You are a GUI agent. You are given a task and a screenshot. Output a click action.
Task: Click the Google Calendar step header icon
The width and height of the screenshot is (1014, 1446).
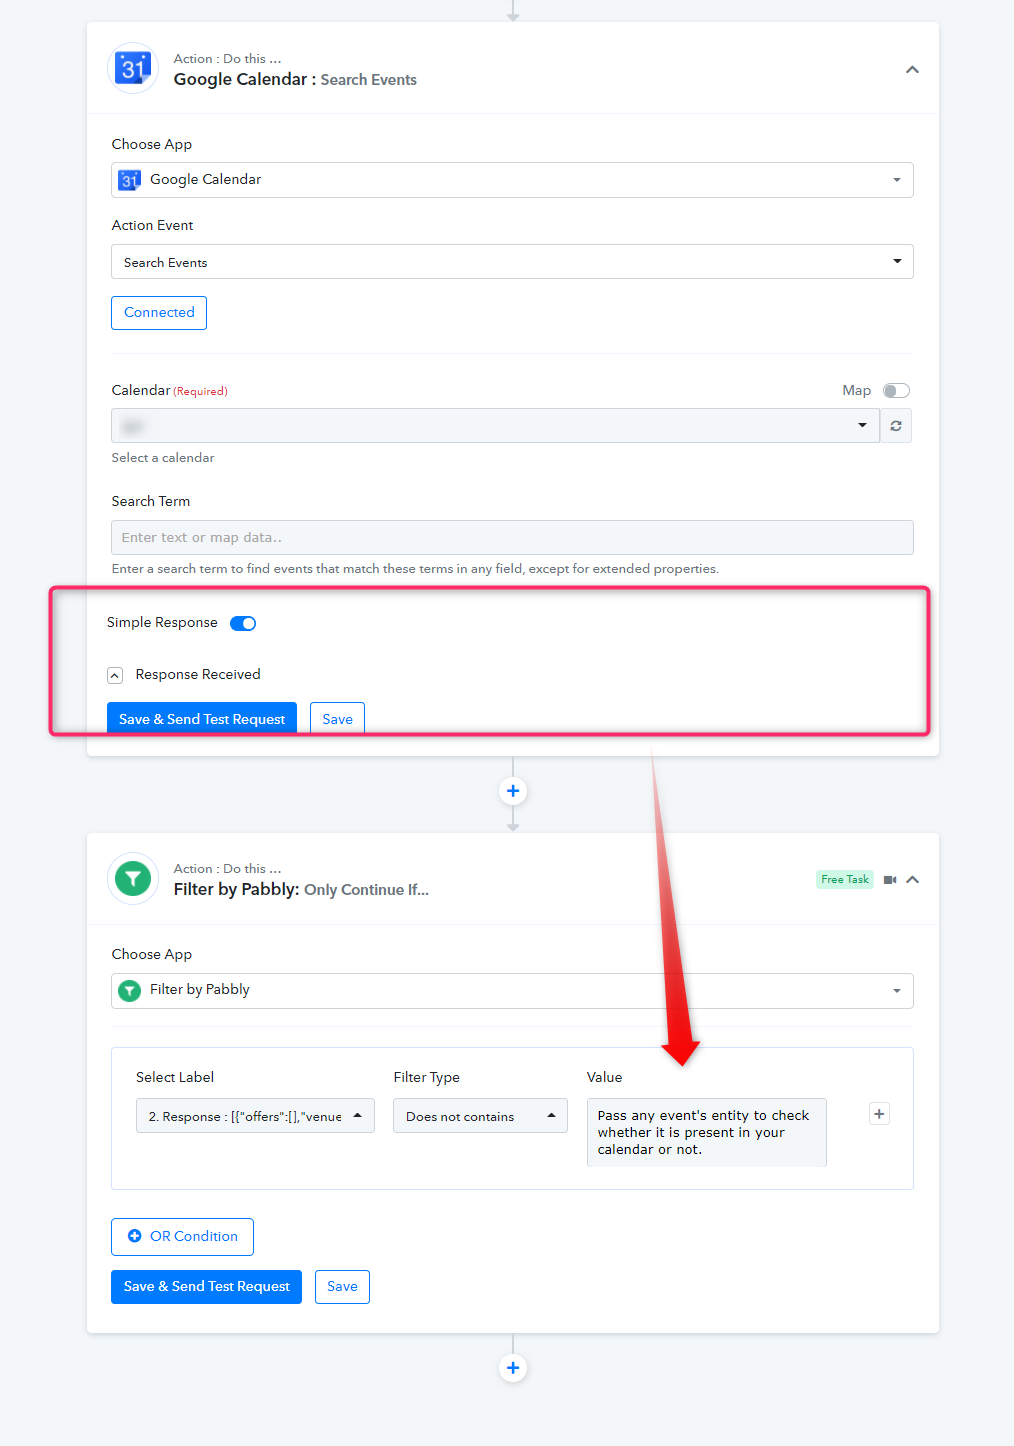tap(133, 69)
